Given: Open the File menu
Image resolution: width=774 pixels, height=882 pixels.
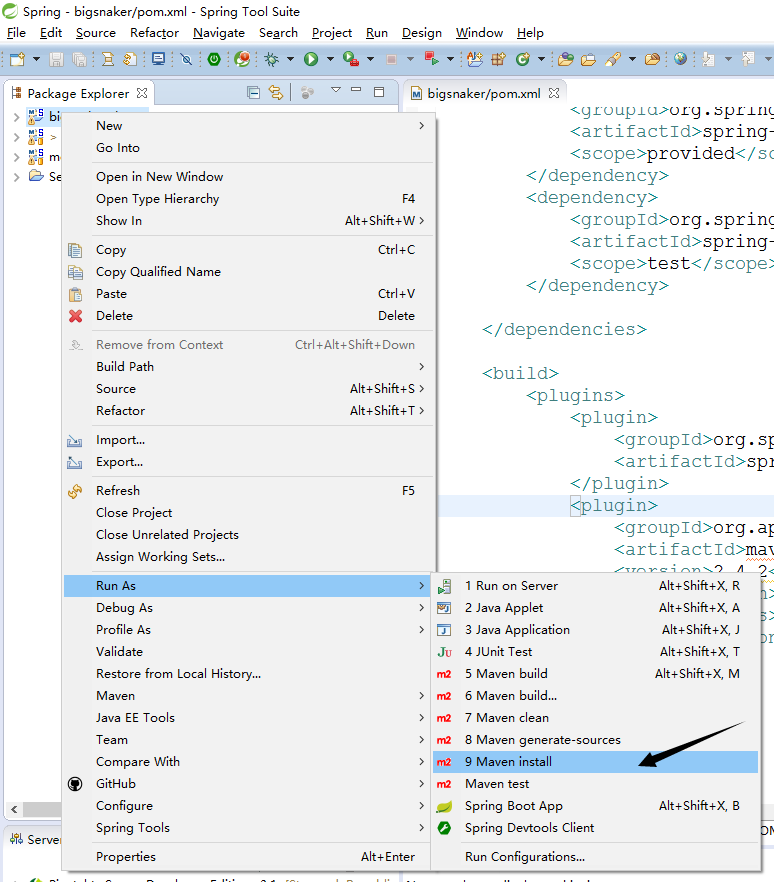Looking at the screenshot, I should pyautogui.click(x=16, y=33).
